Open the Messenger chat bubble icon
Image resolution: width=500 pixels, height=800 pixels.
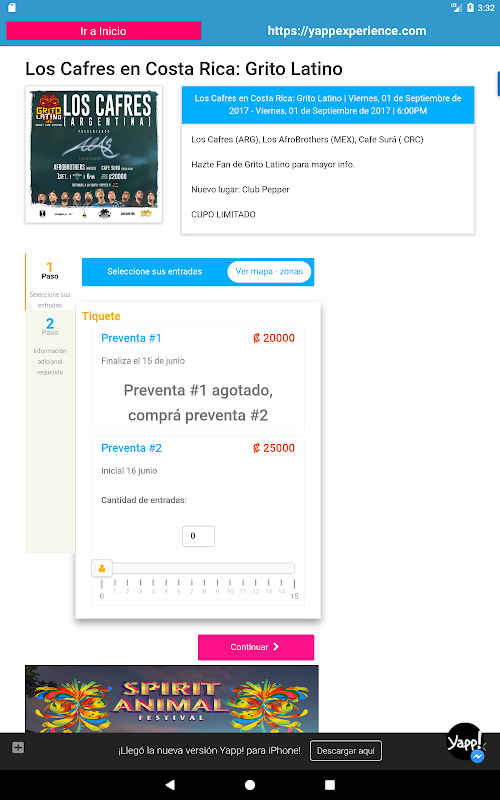tap(478, 756)
